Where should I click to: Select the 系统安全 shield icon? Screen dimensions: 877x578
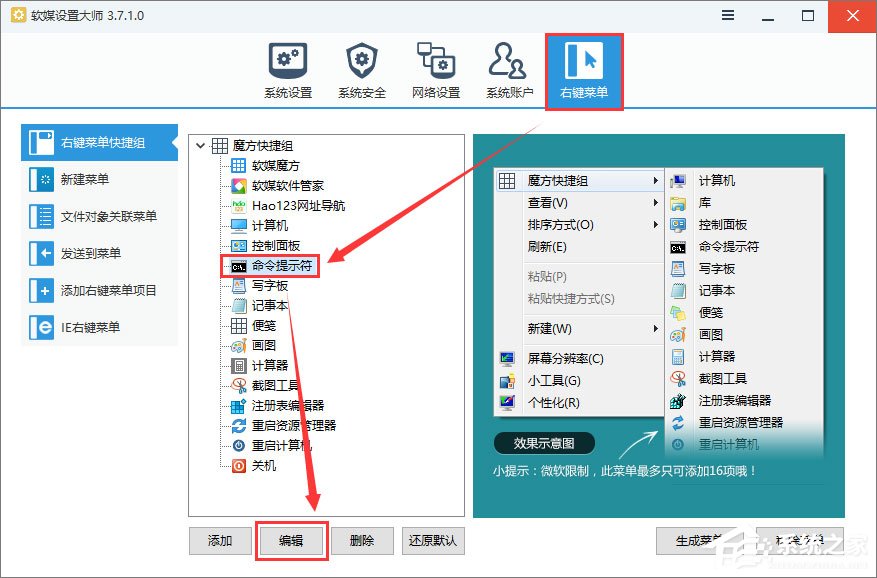pyautogui.click(x=361, y=67)
